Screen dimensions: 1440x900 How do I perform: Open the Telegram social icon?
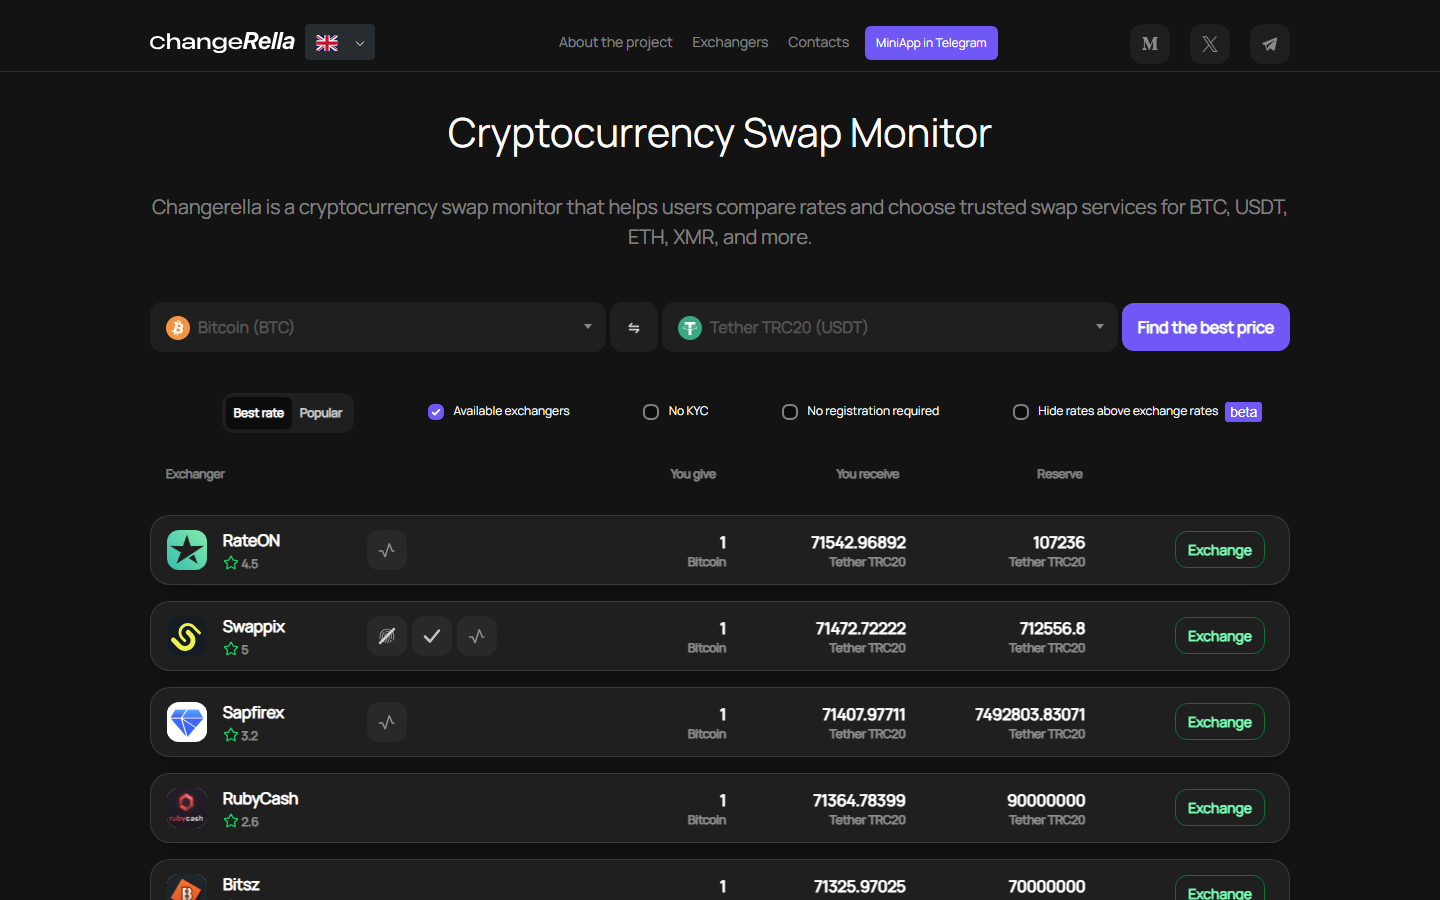point(1270,44)
